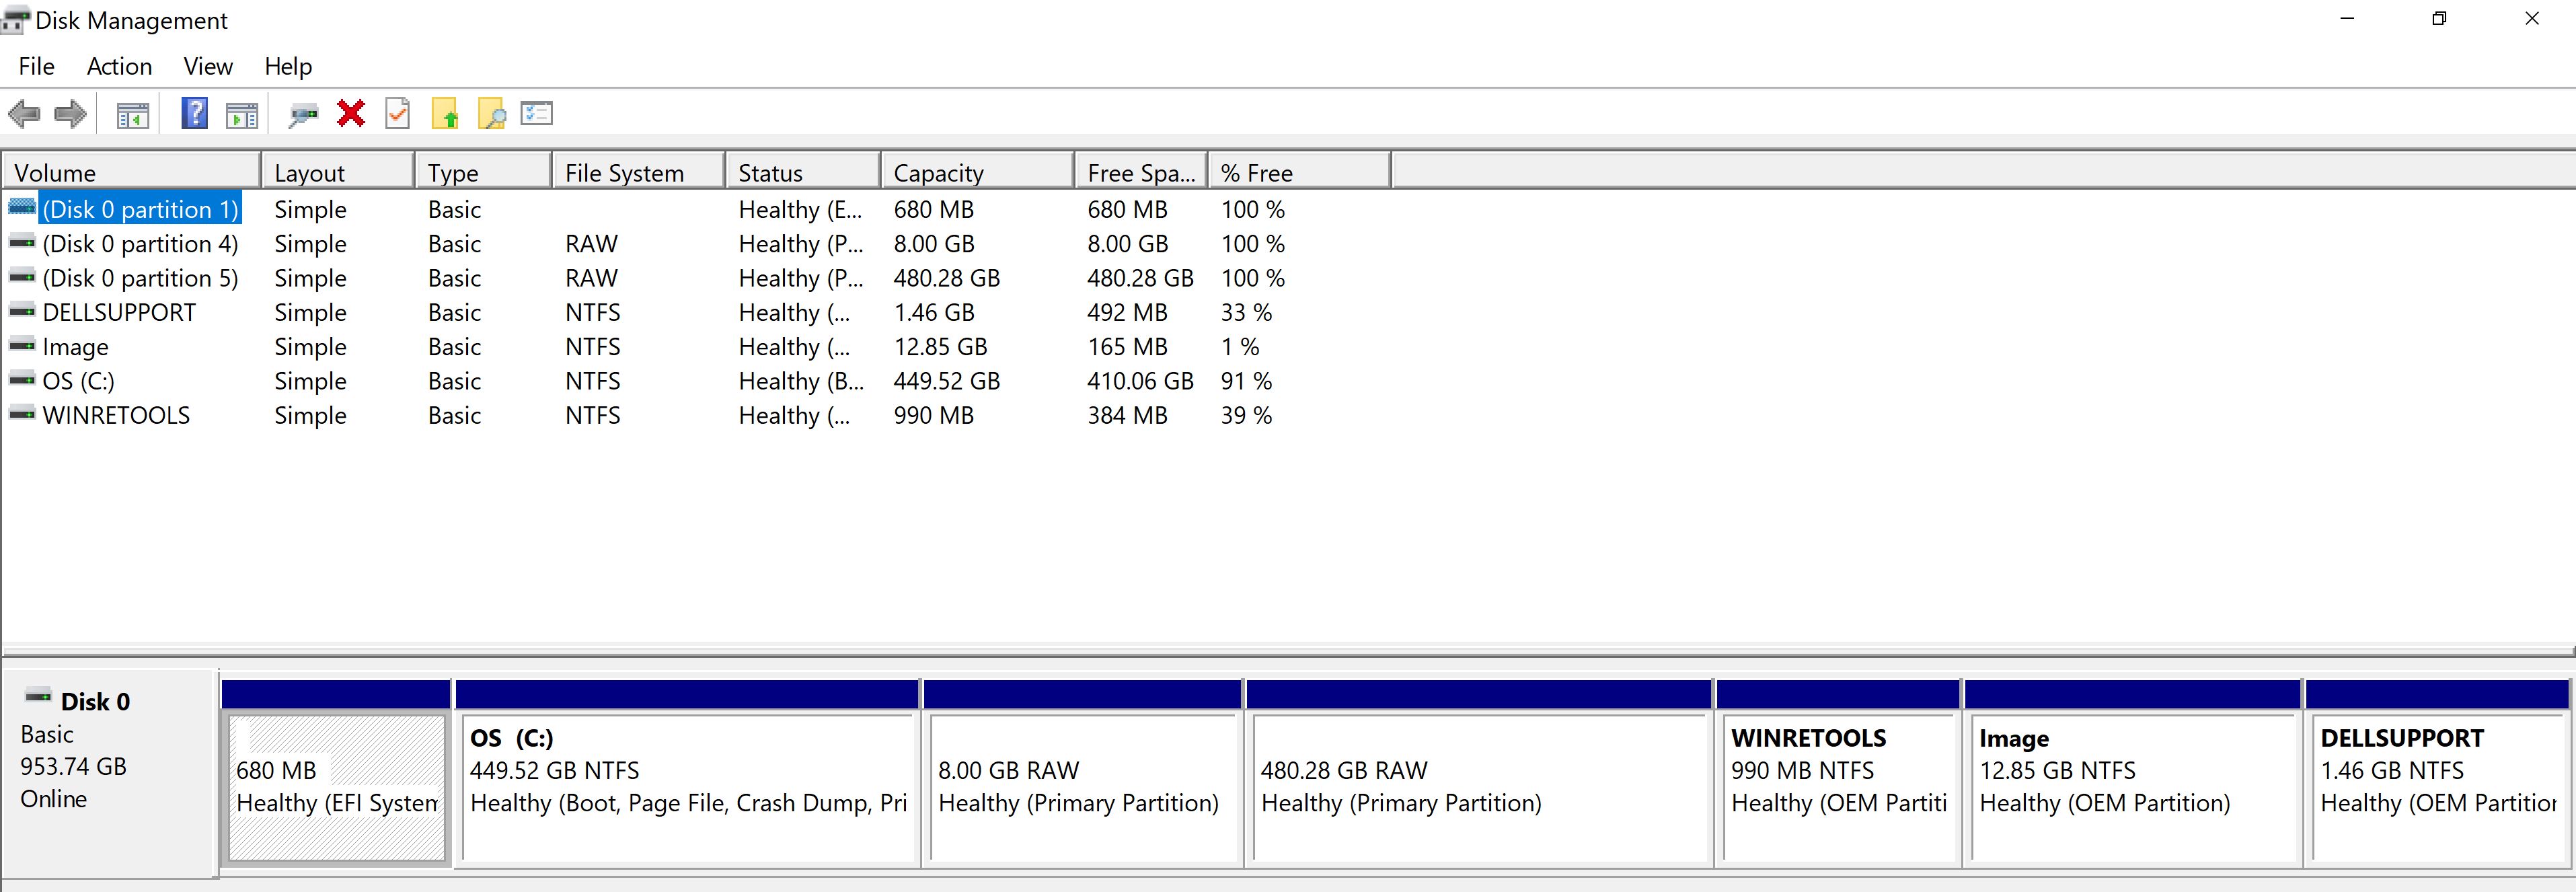Click the Back arrow toolbar icon

pyautogui.click(x=24, y=114)
